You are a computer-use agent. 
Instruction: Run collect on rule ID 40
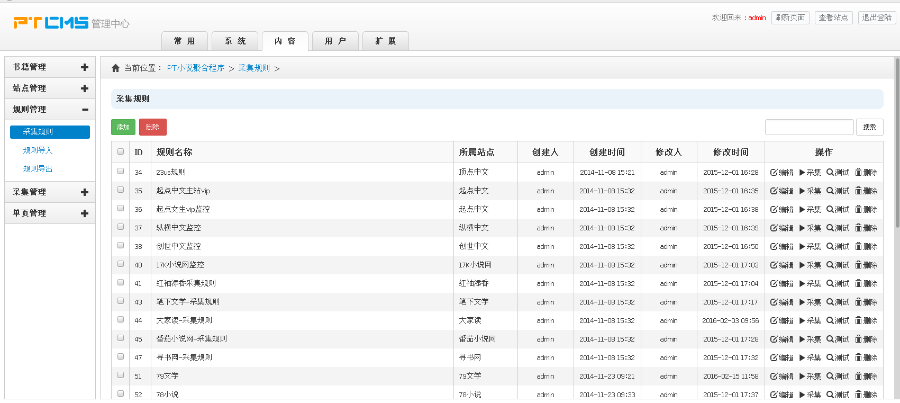[x=802, y=265]
